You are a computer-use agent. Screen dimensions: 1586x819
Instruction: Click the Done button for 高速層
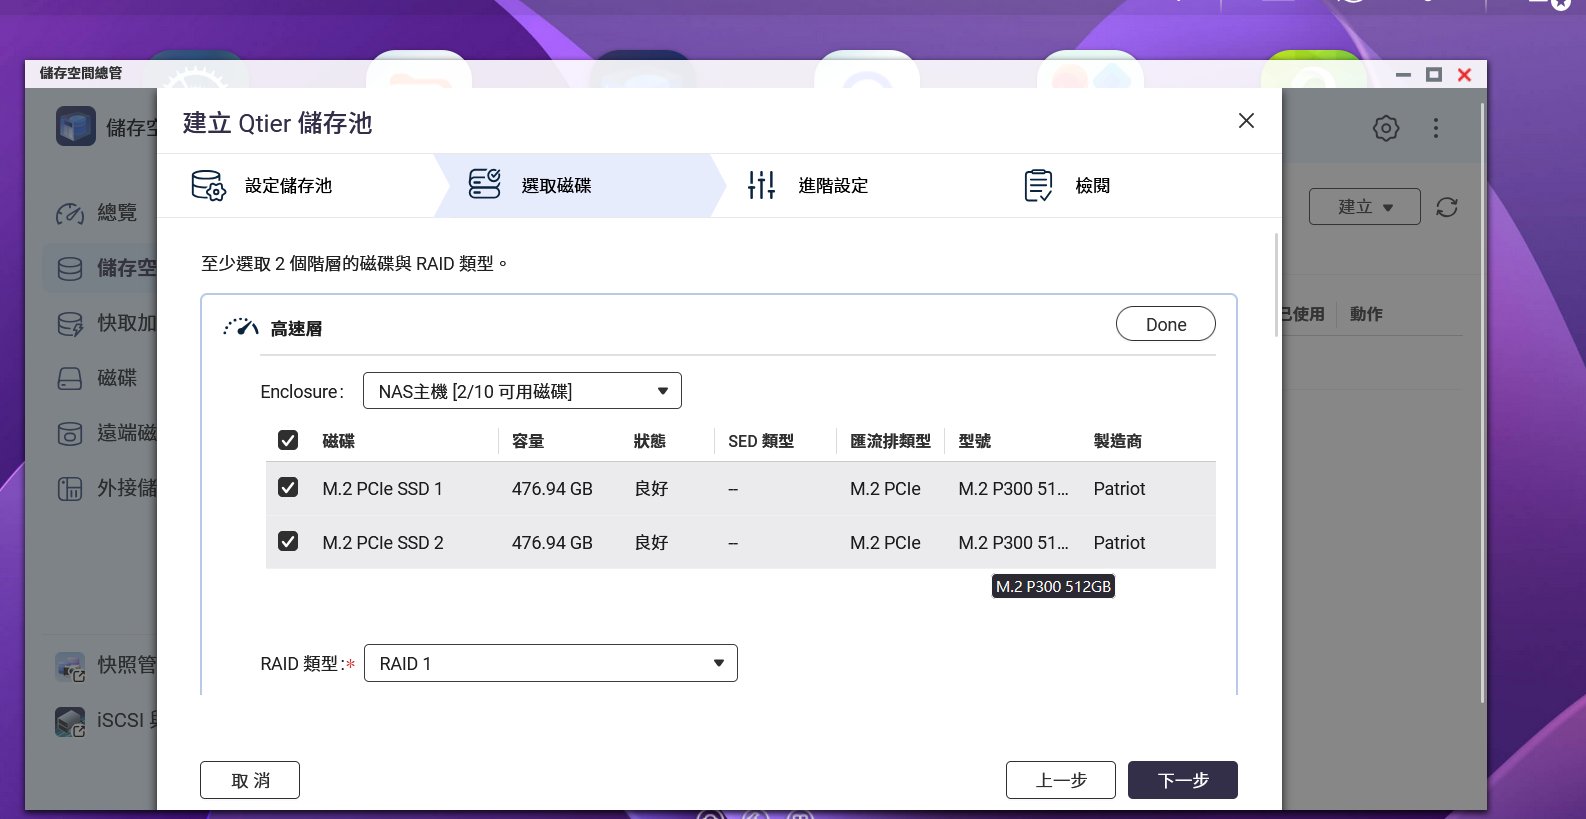point(1165,324)
